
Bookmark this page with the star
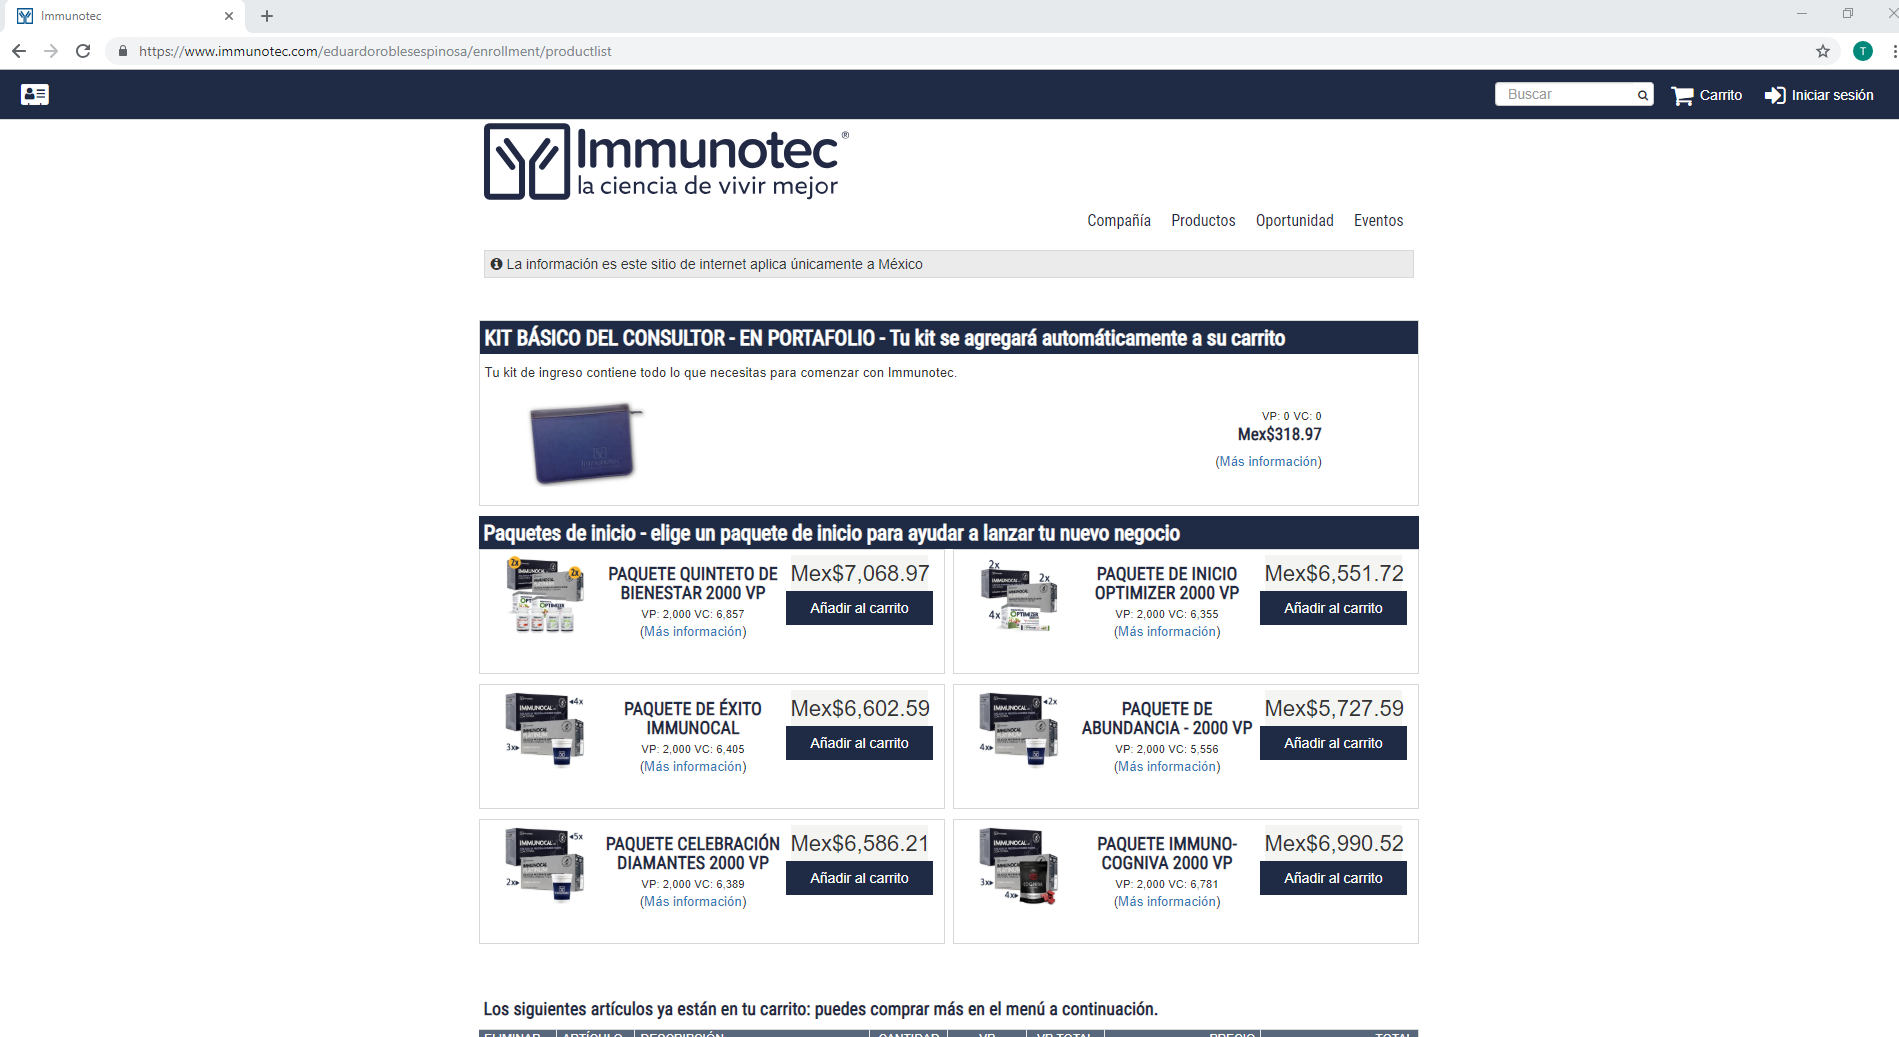1823,51
